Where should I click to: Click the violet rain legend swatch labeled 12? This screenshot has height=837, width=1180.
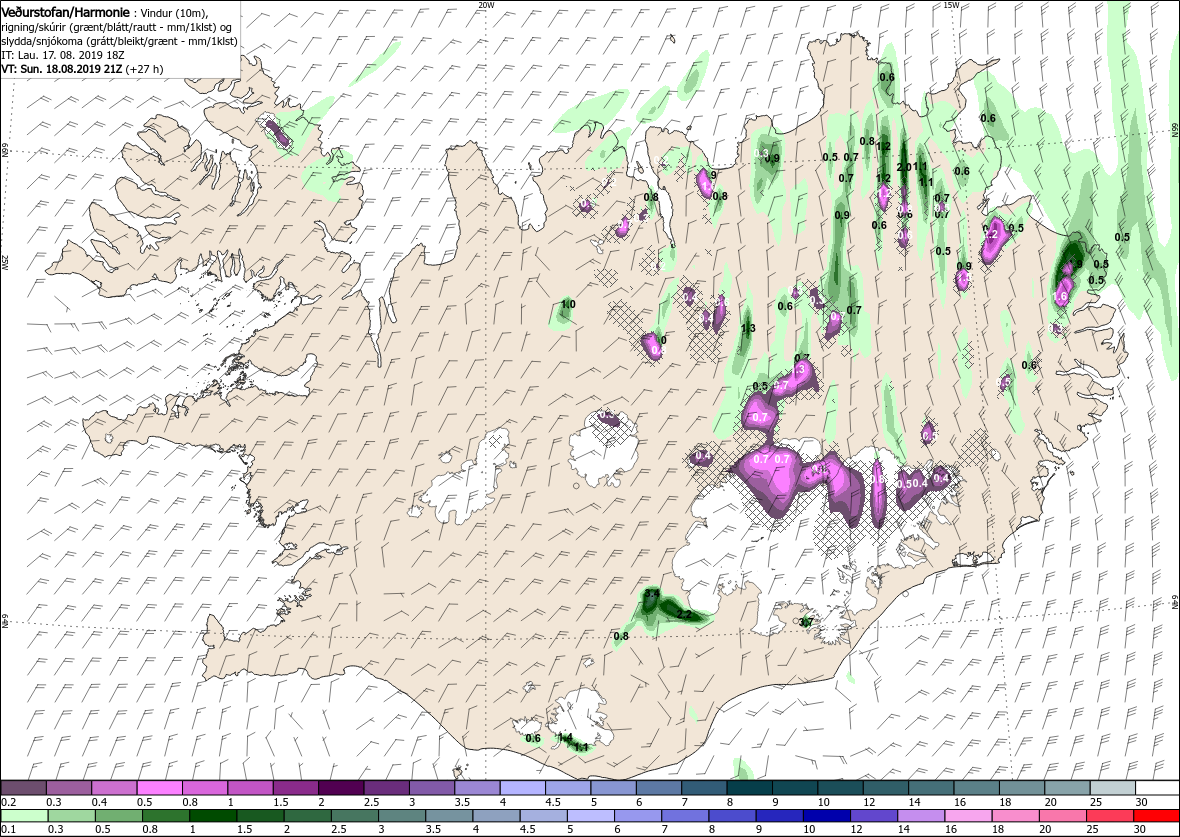tap(874, 816)
